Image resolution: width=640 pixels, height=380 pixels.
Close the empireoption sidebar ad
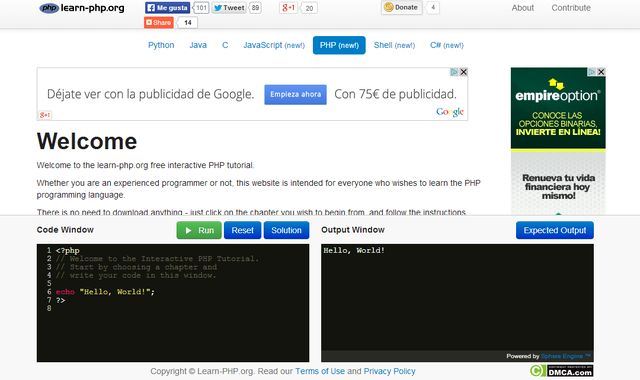click(601, 72)
